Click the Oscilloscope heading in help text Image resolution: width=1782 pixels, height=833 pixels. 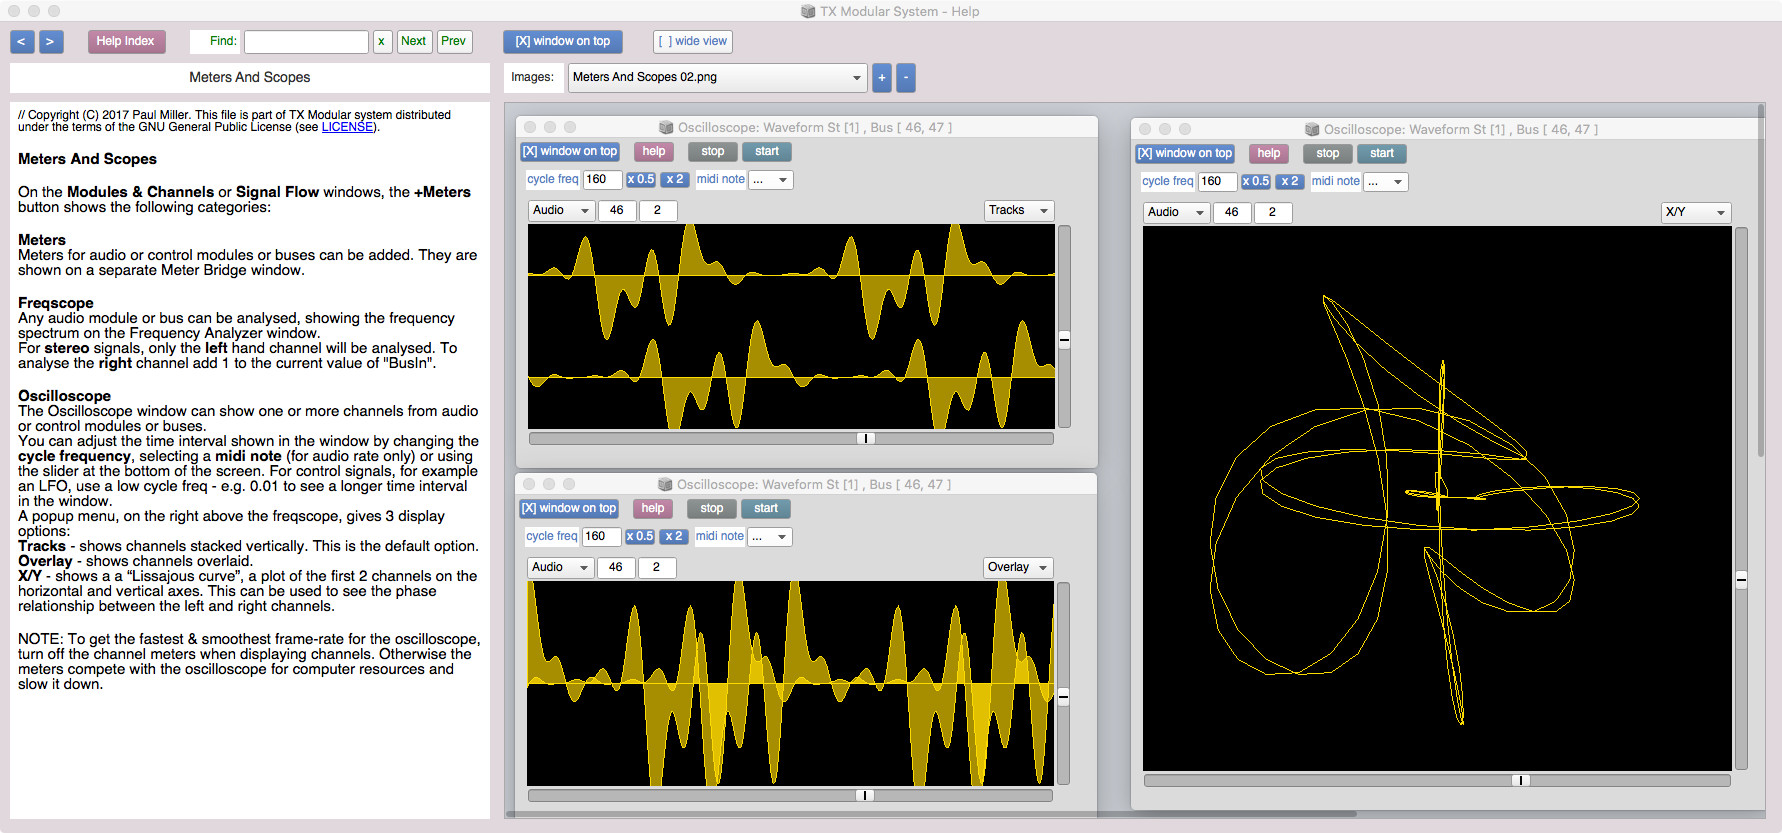pos(64,396)
